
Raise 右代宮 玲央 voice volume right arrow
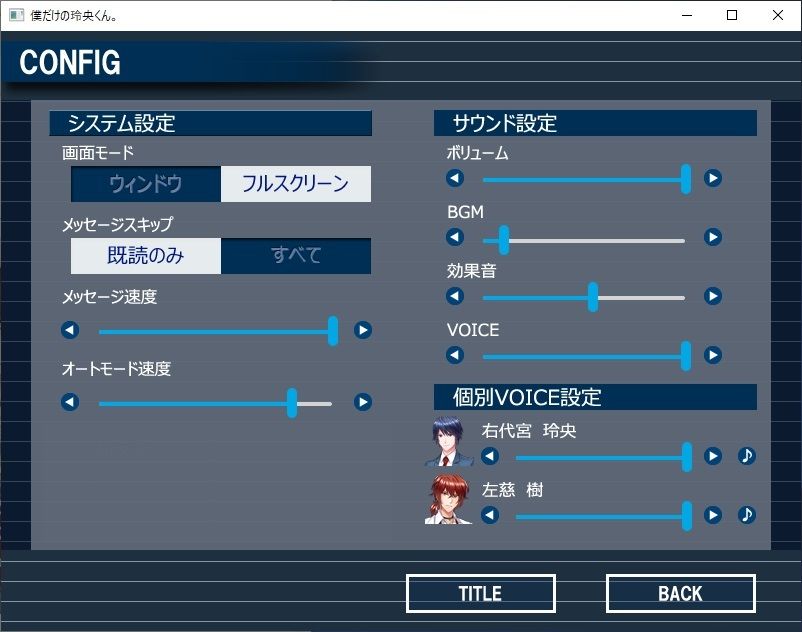click(x=712, y=456)
